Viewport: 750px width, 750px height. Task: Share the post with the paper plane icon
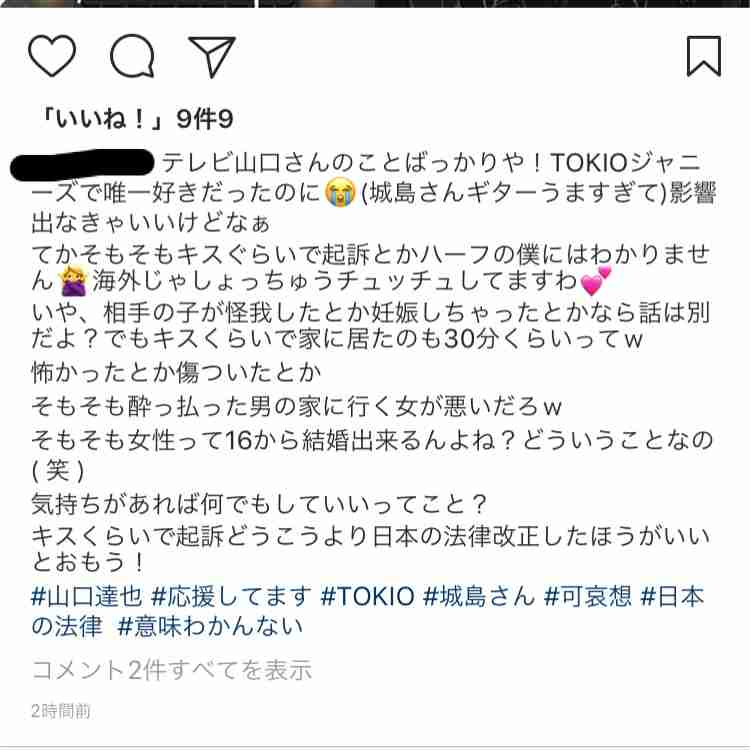point(212,56)
